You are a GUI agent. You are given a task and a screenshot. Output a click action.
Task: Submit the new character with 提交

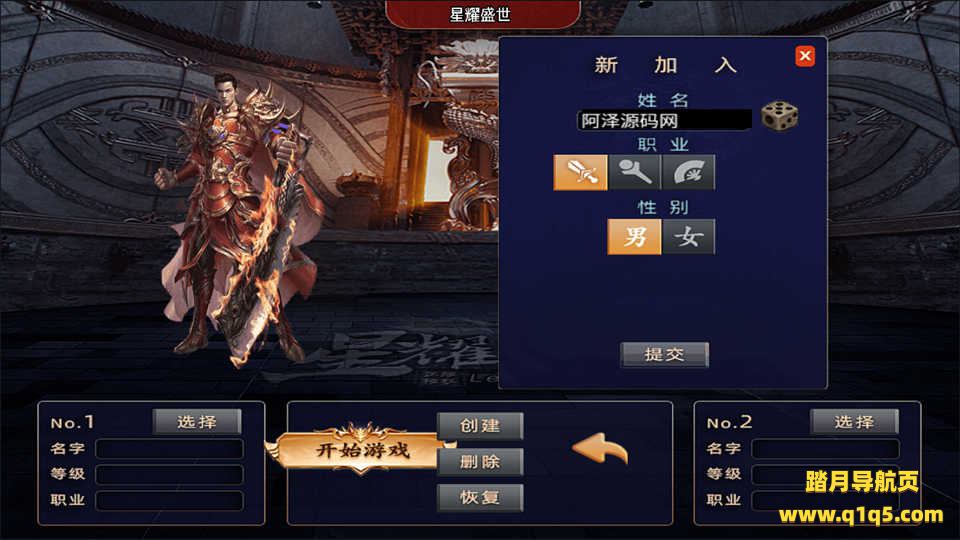point(664,354)
